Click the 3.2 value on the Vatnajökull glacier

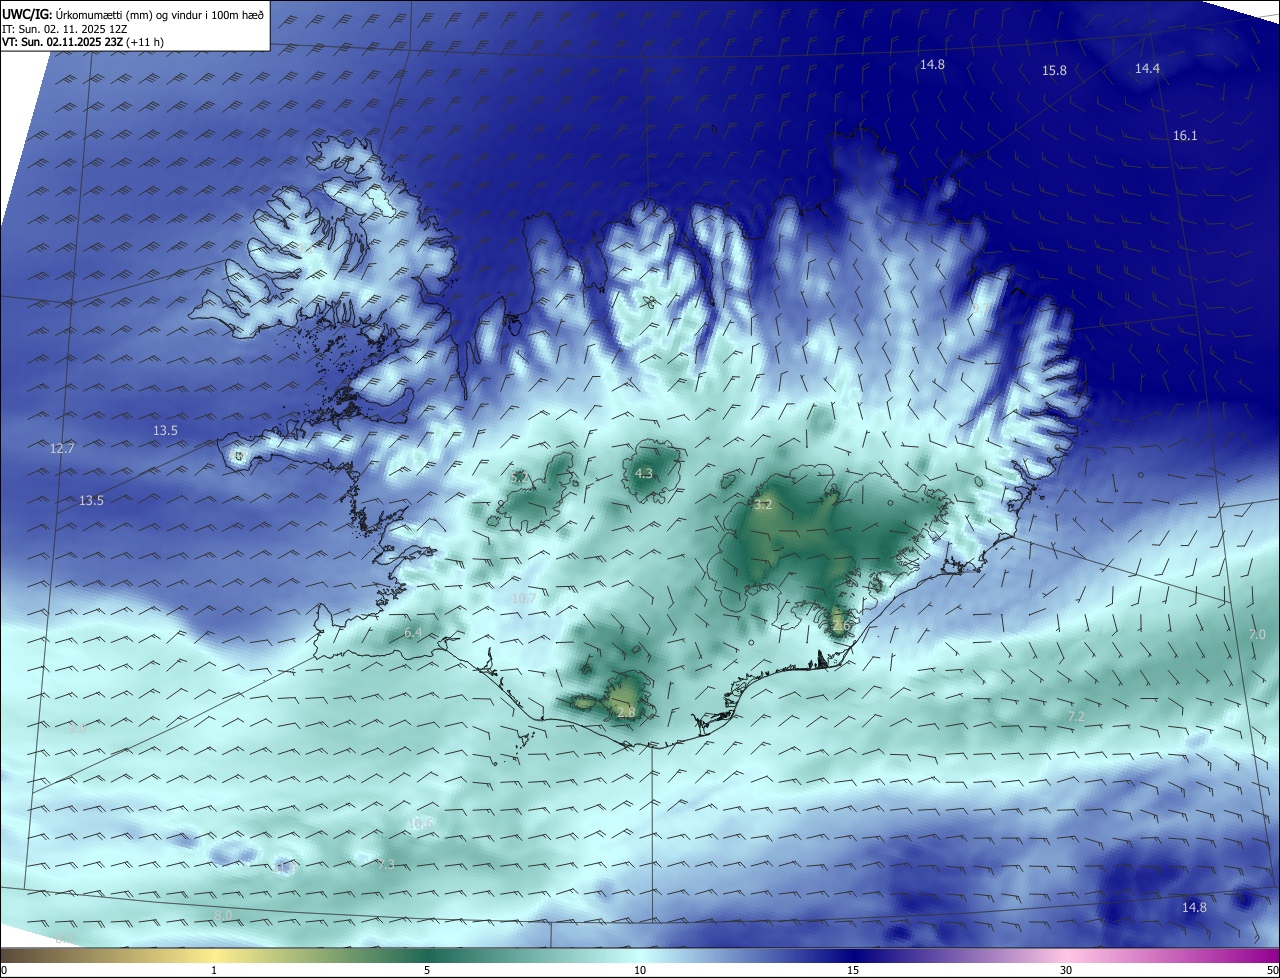click(763, 505)
